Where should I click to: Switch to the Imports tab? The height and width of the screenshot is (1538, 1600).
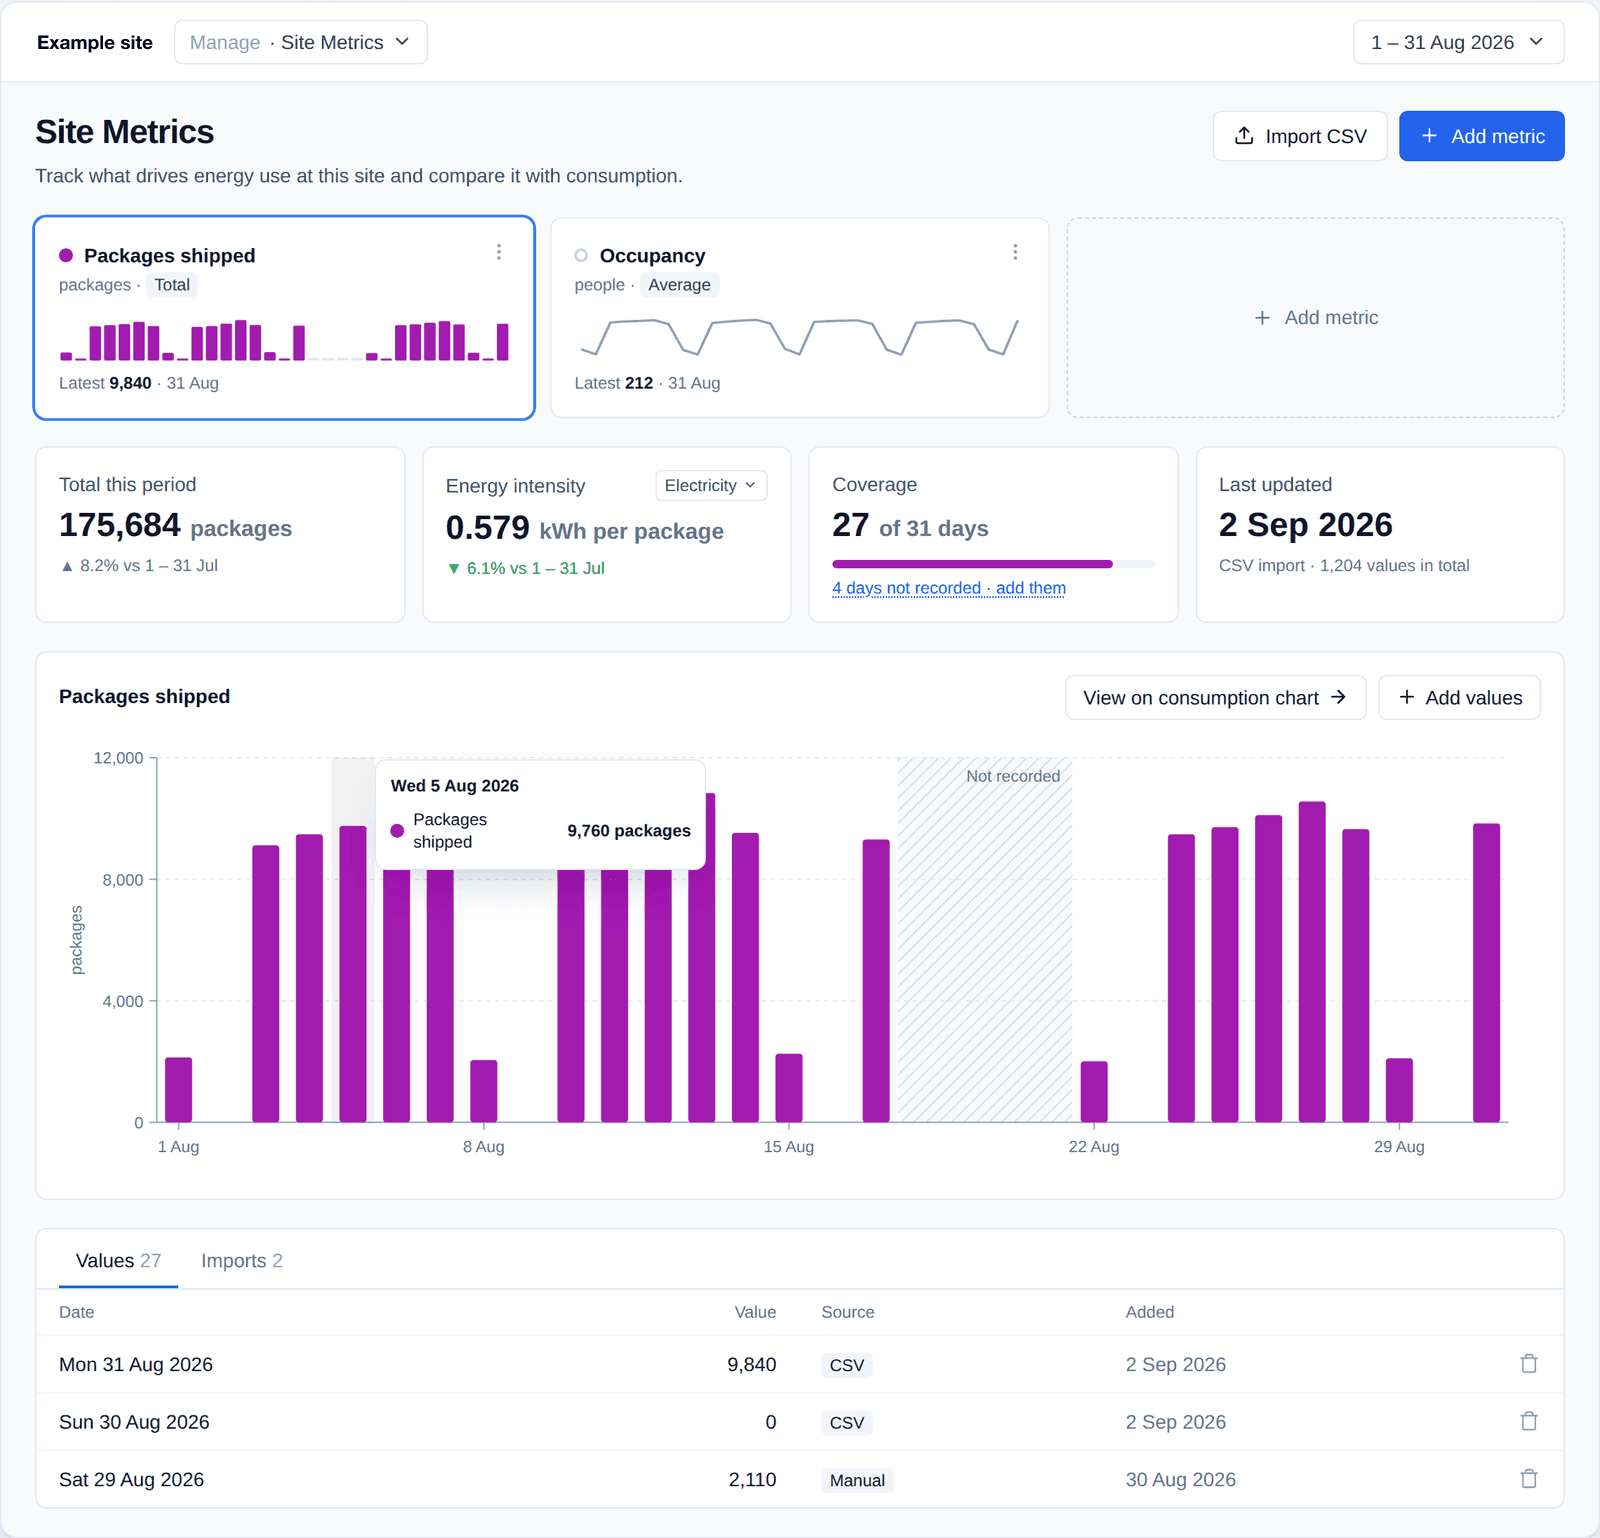point(242,1261)
